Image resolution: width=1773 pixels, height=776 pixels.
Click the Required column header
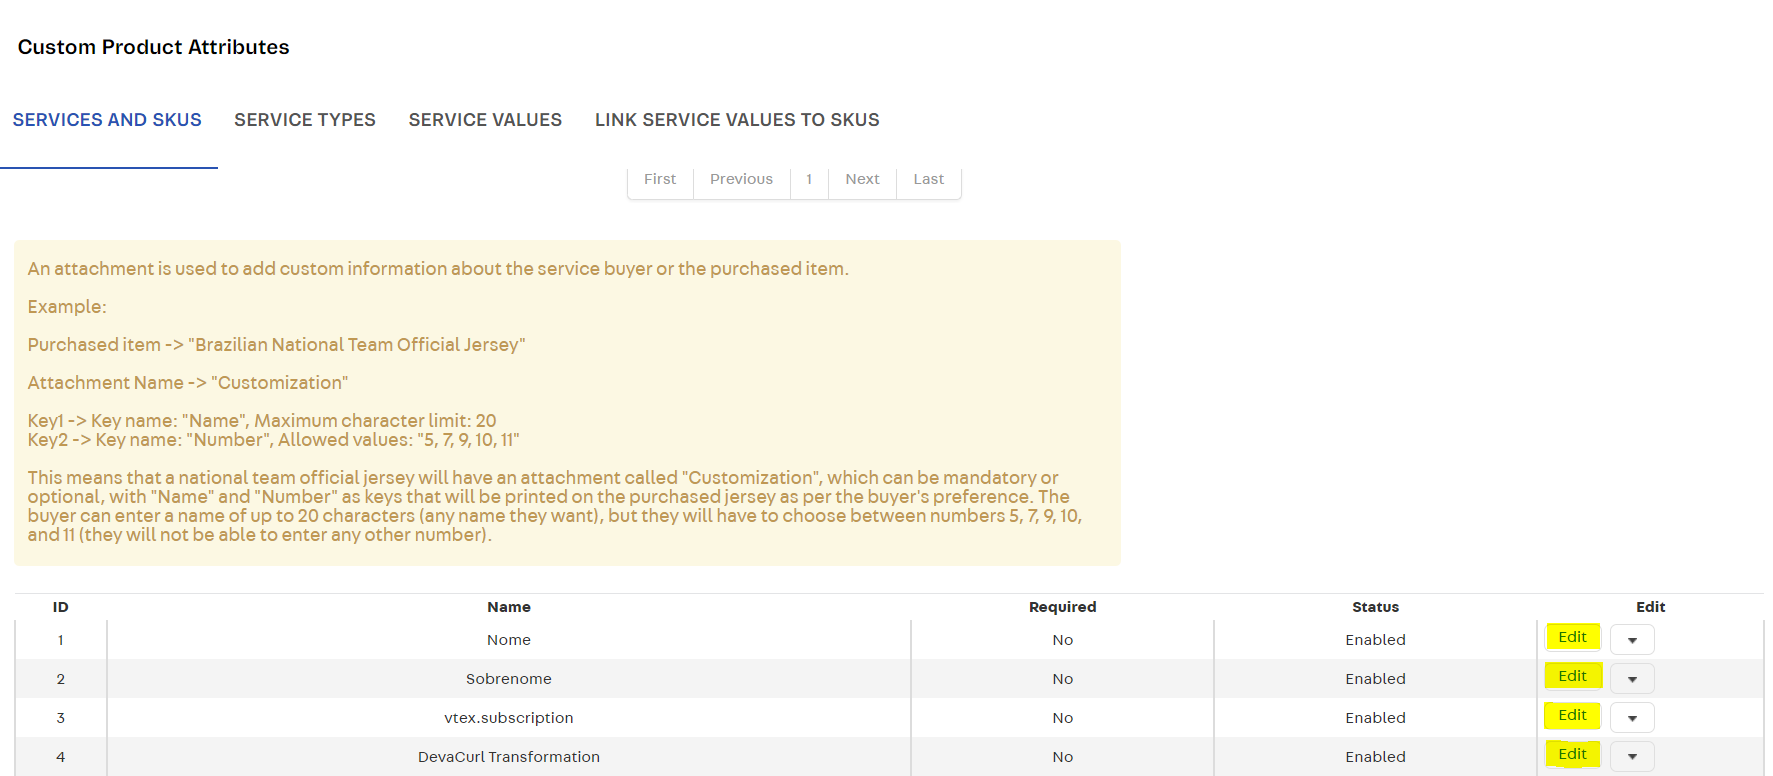pyautogui.click(x=1062, y=607)
